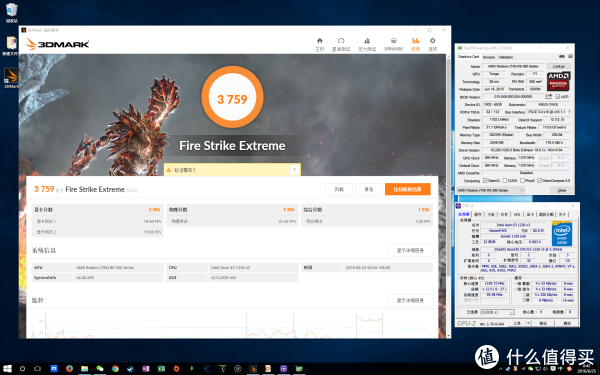600x375 pixels.
Task: Click the Intel Xeon logo in CPU-Z
Action: click(x=562, y=234)
